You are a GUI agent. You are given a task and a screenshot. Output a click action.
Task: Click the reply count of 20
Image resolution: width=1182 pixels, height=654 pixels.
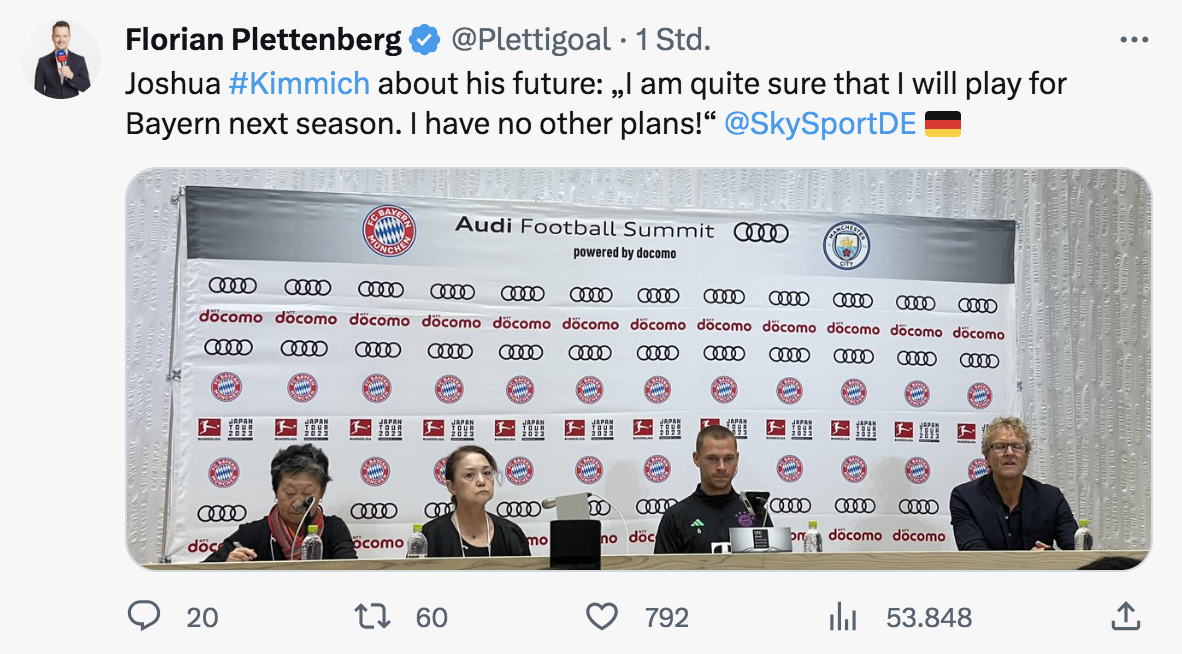pos(202,618)
